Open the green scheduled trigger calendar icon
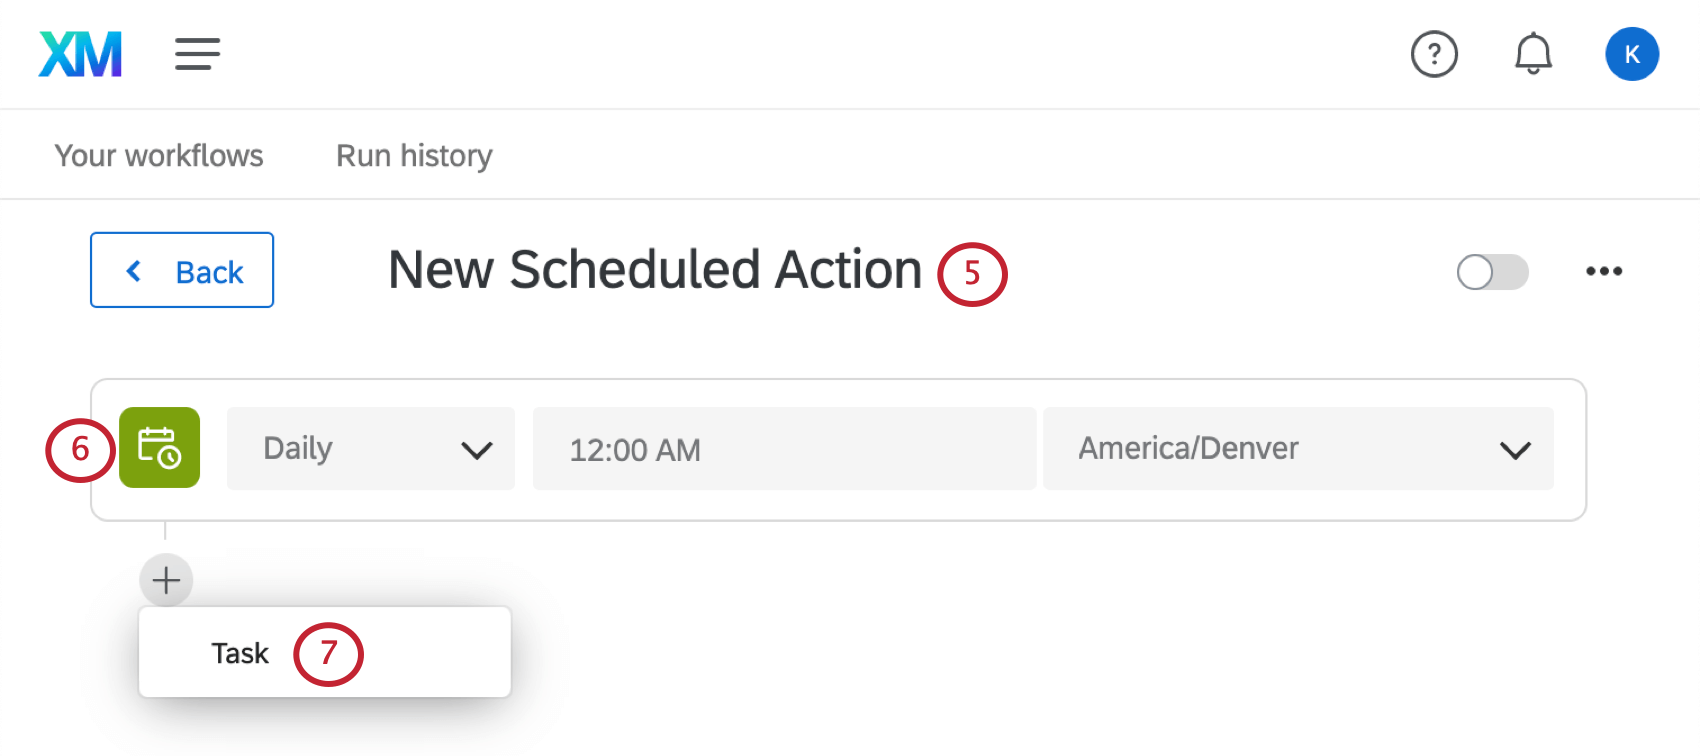This screenshot has height=756, width=1700. coord(159,448)
